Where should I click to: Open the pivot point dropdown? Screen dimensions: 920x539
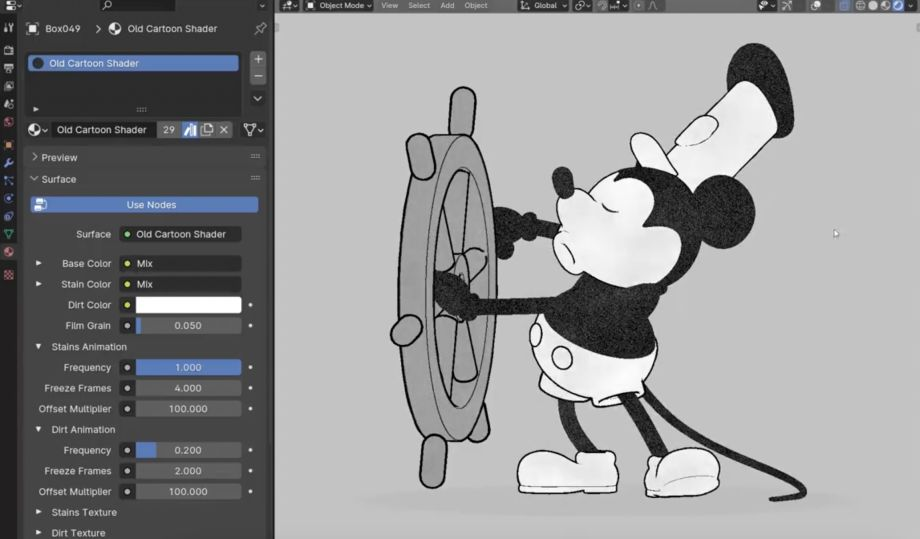tap(583, 5)
